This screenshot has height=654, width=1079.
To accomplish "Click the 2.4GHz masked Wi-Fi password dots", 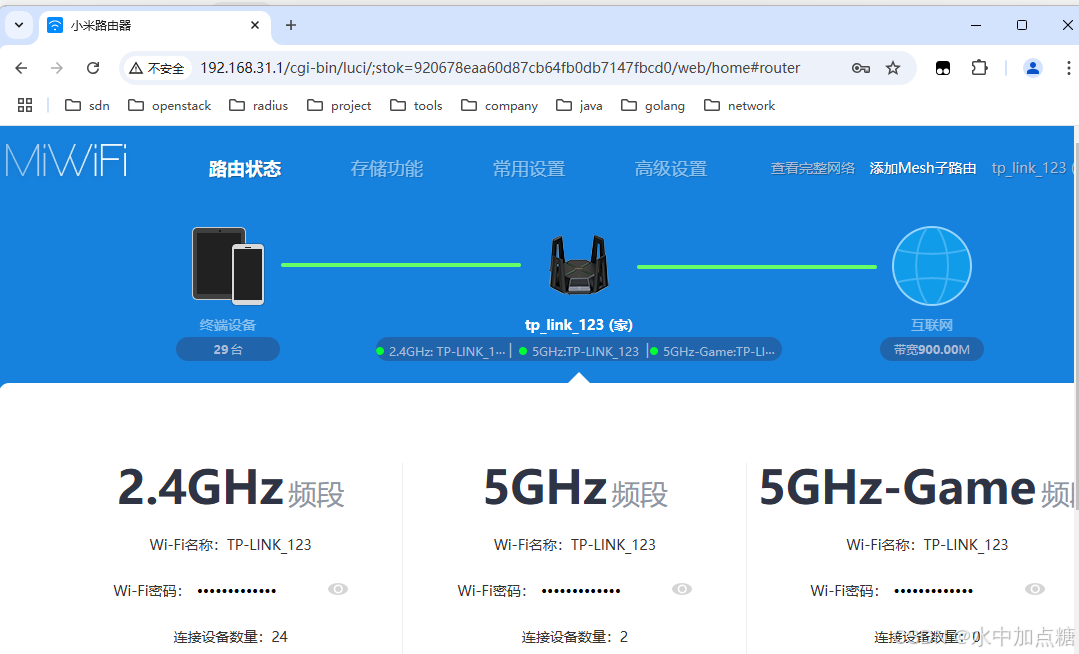I will (237, 591).
